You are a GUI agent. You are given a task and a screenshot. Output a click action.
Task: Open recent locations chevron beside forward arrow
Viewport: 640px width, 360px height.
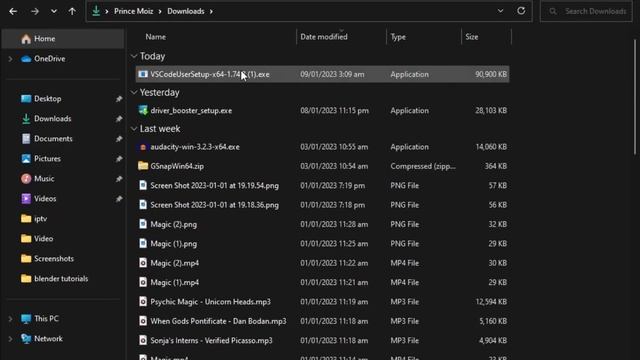click(x=54, y=11)
